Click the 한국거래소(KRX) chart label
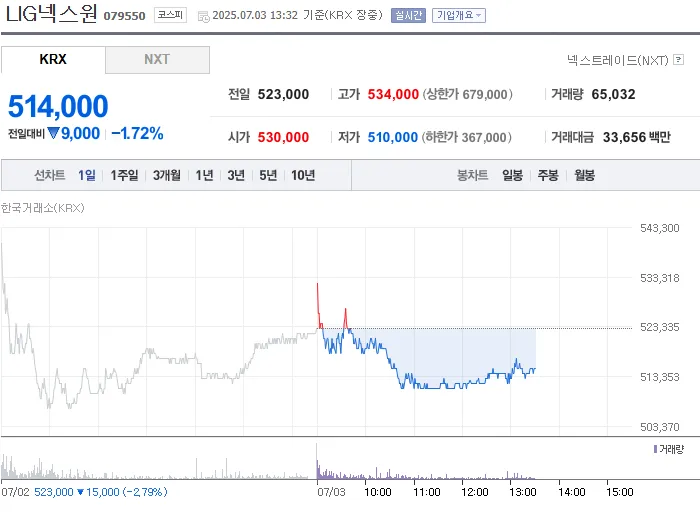 [x=42, y=208]
